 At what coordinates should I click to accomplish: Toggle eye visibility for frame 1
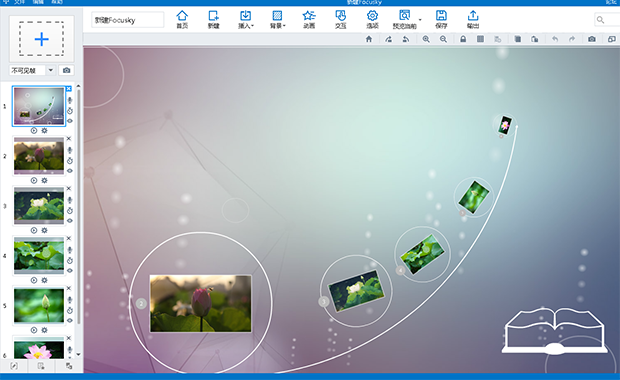[70, 121]
